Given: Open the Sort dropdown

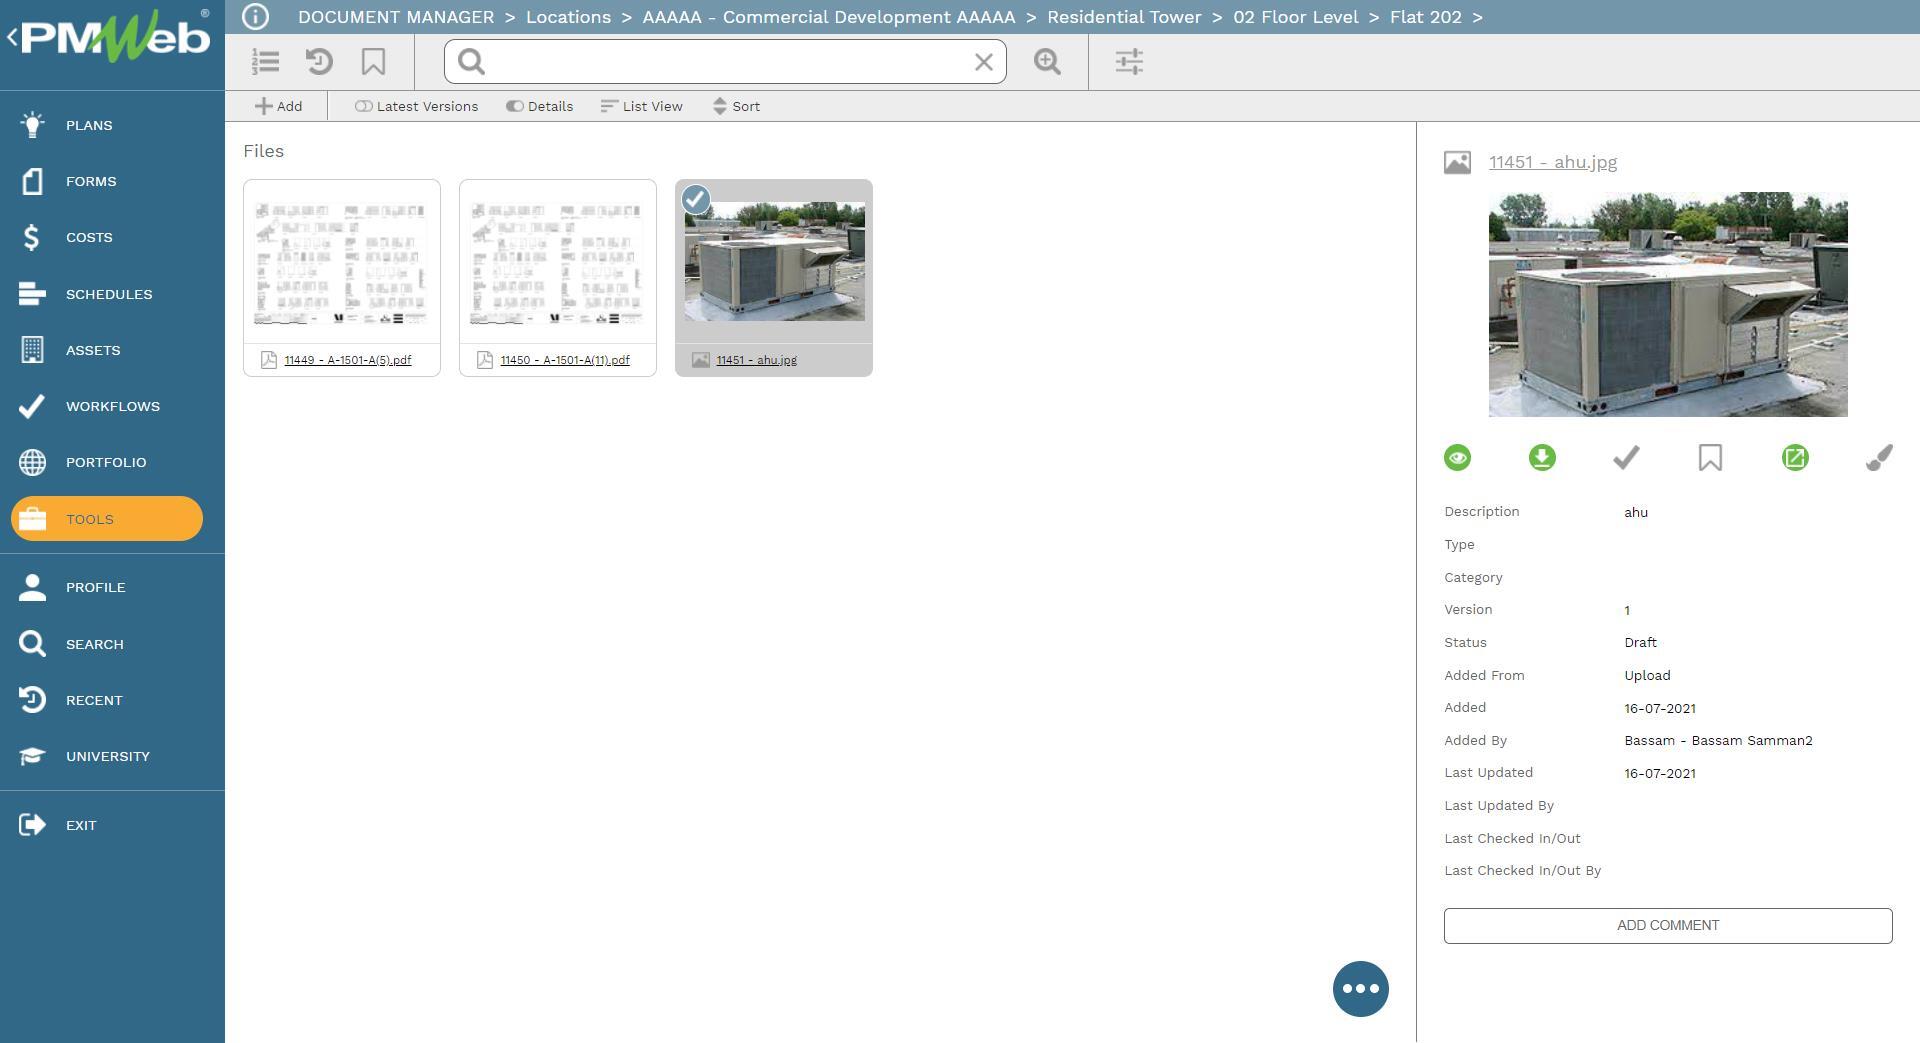Looking at the screenshot, I should click(736, 106).
